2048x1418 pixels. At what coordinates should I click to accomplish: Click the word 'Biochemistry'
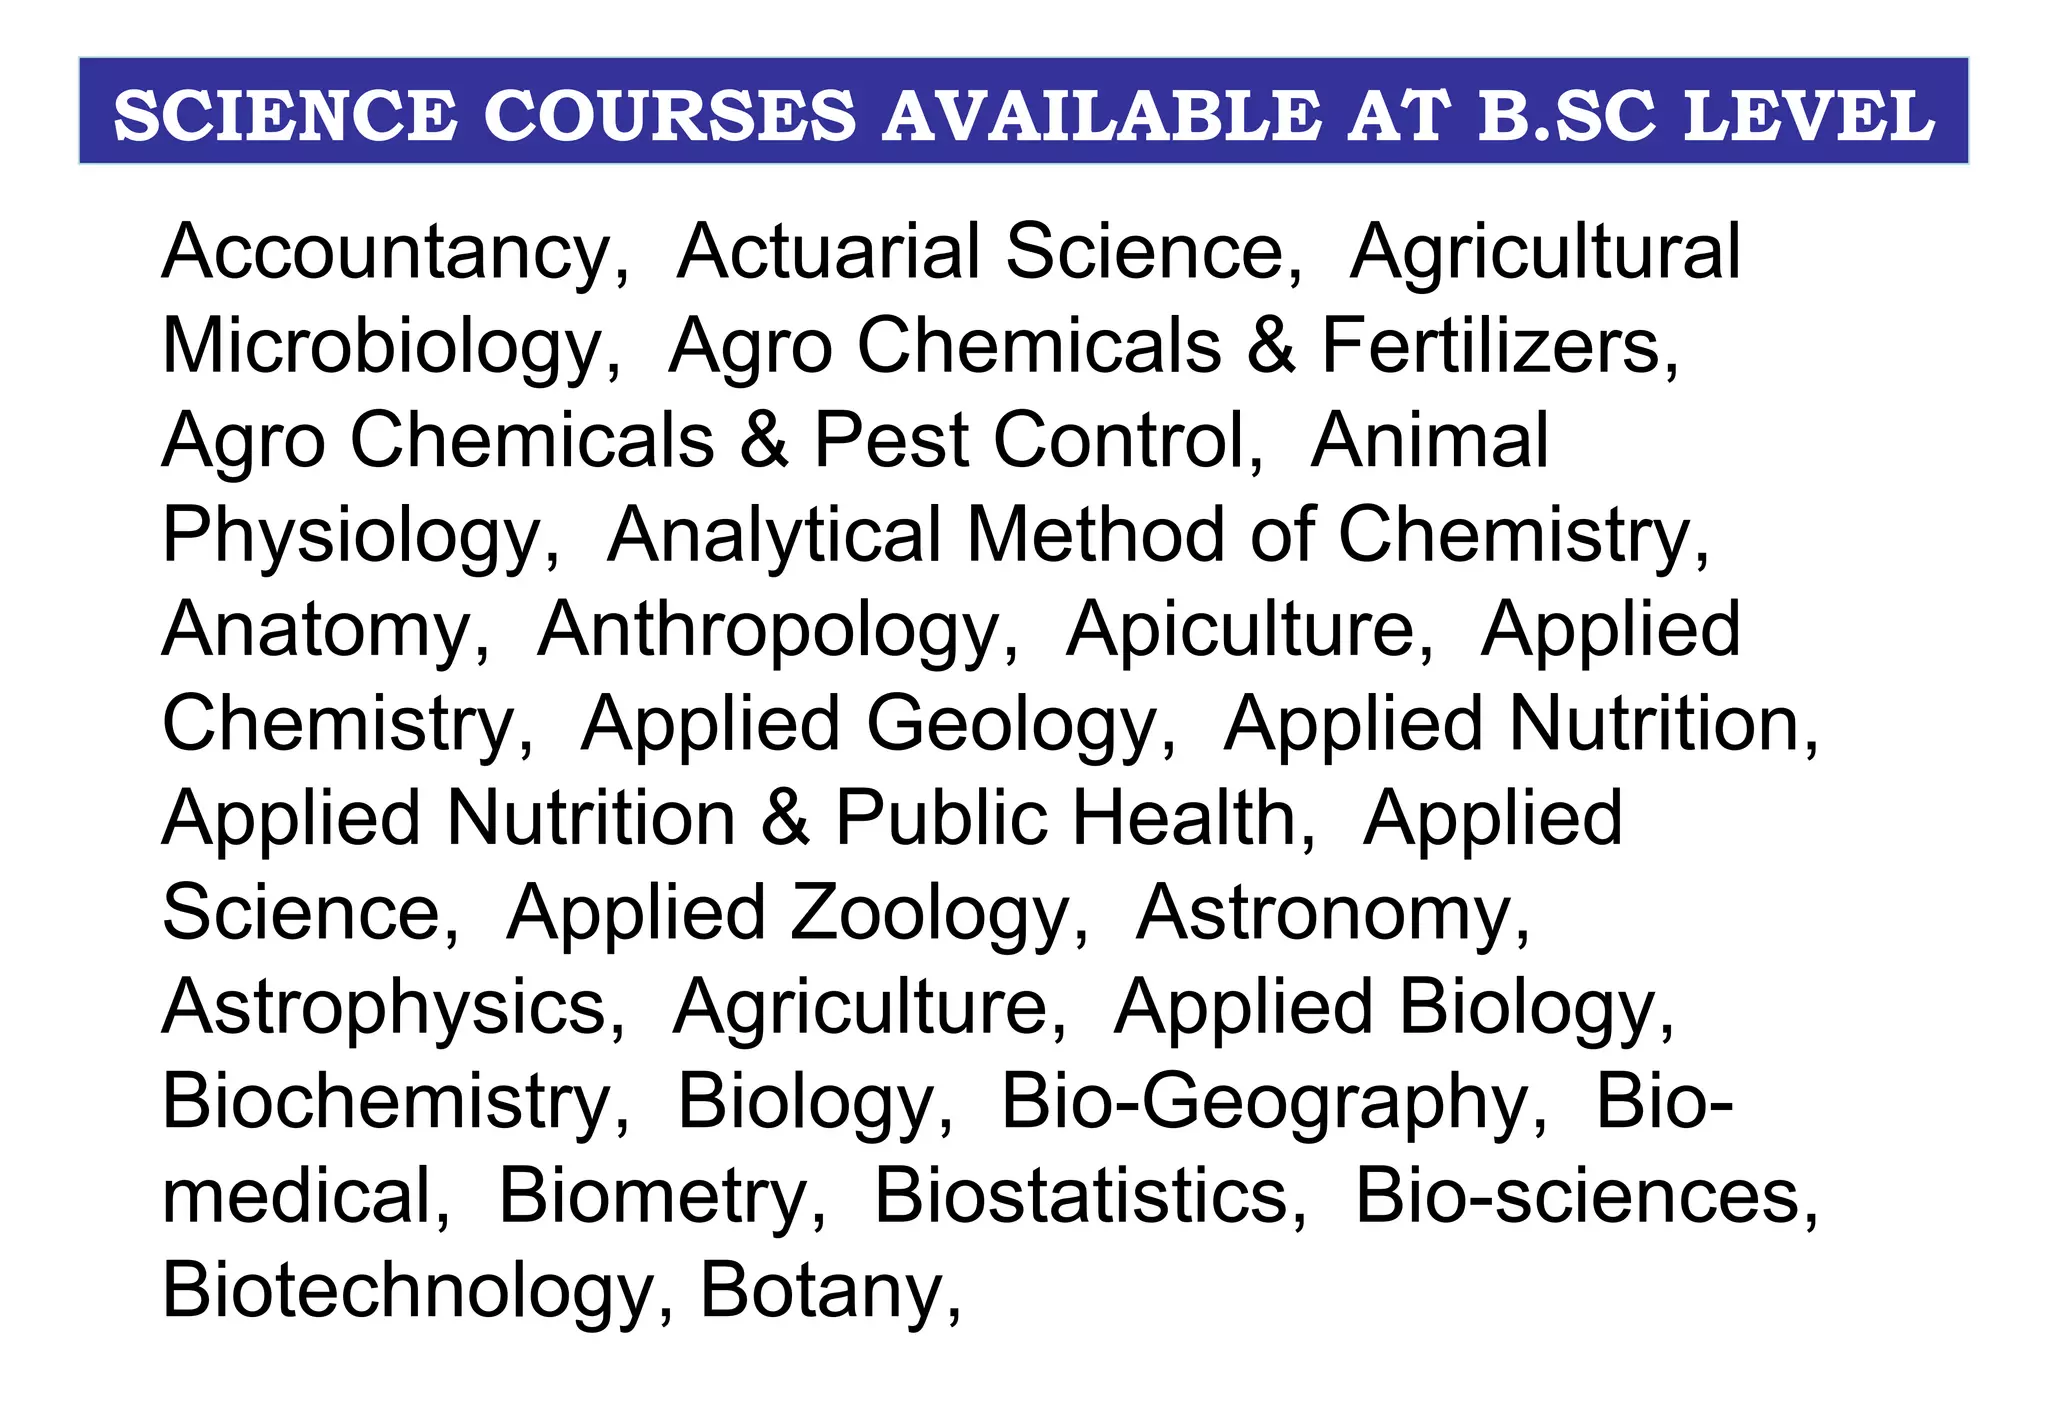click(387, 1102)
